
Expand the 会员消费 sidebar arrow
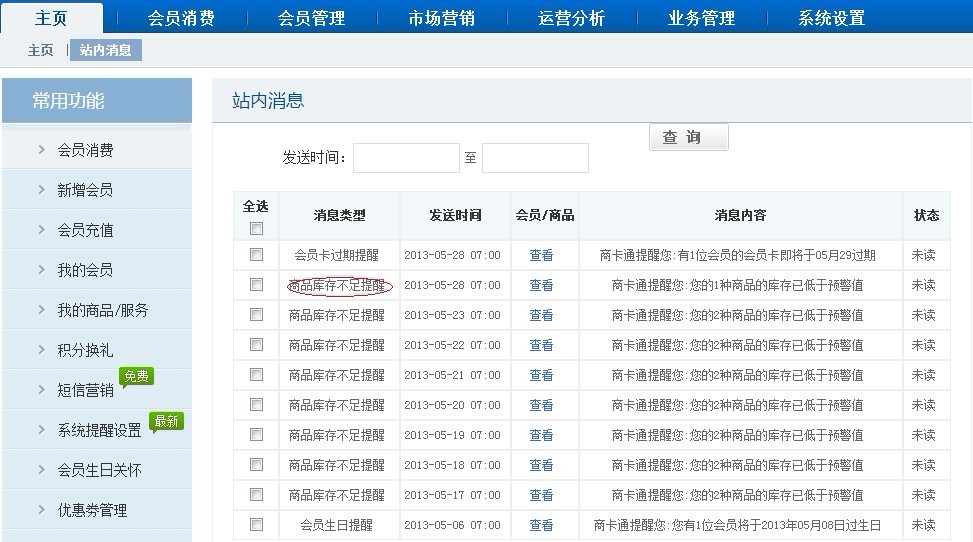click(42, 150)
